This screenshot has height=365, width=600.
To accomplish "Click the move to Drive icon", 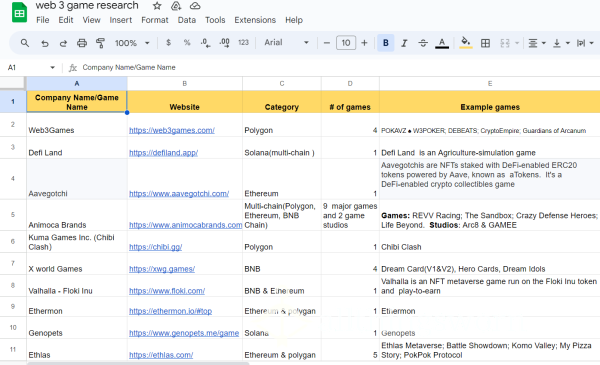I will [x=176, y=6].
